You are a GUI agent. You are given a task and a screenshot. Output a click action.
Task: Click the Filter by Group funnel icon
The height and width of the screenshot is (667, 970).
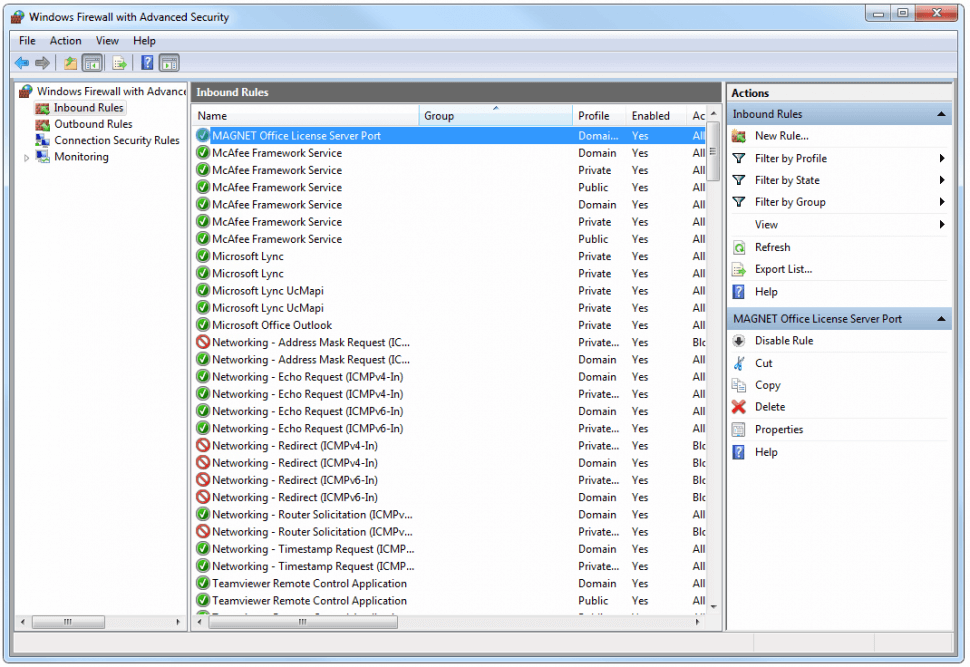(739, 202)
